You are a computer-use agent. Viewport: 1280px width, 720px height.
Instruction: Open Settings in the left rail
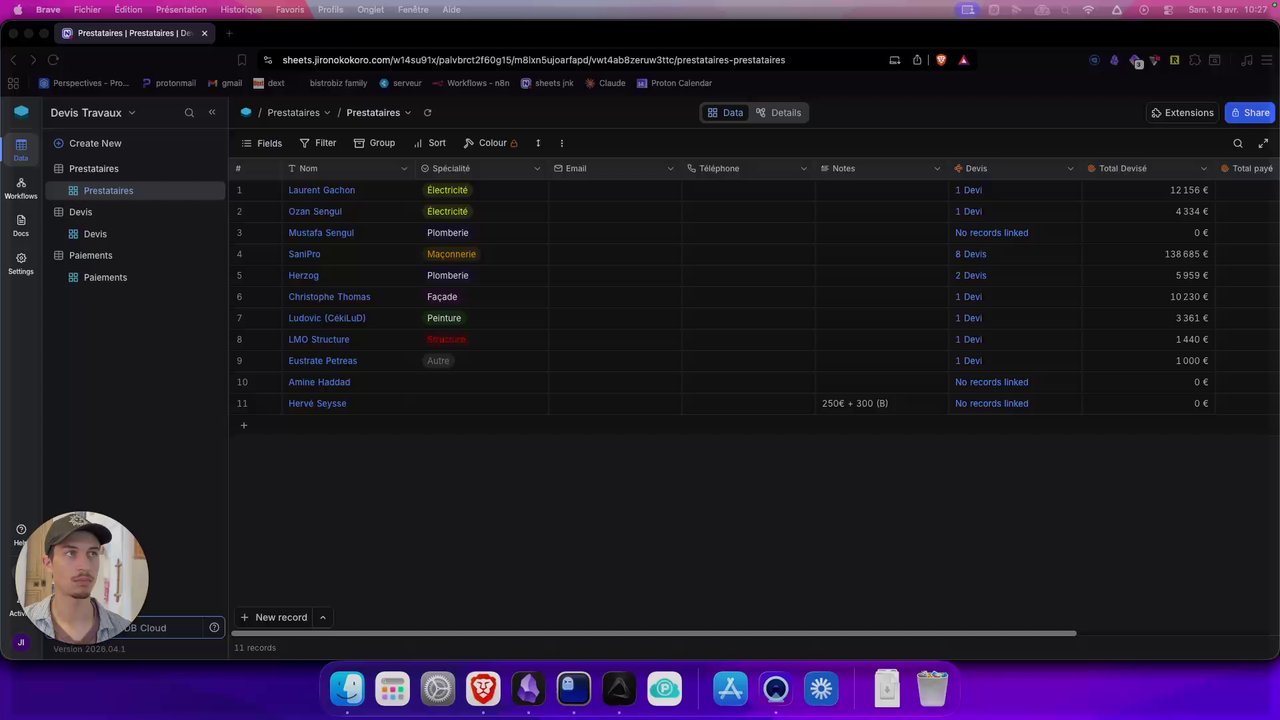[21, 263]
